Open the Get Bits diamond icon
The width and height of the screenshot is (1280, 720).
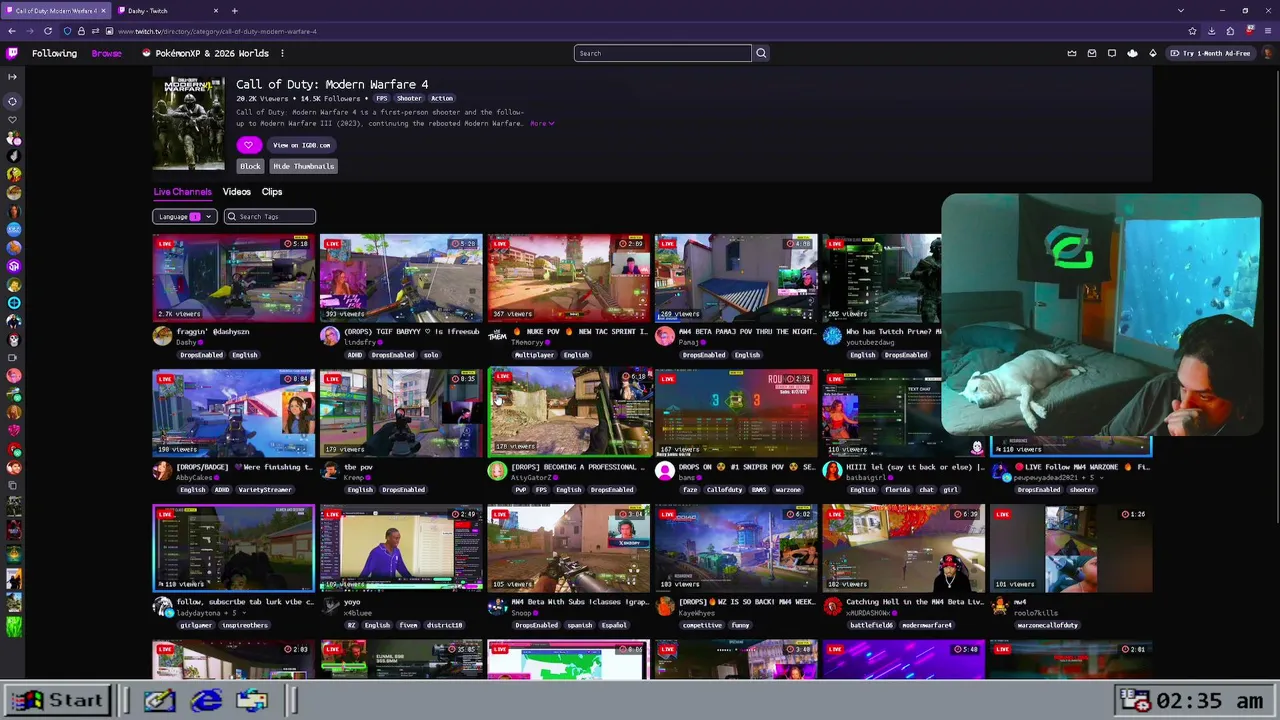[x=1153, y=53]
